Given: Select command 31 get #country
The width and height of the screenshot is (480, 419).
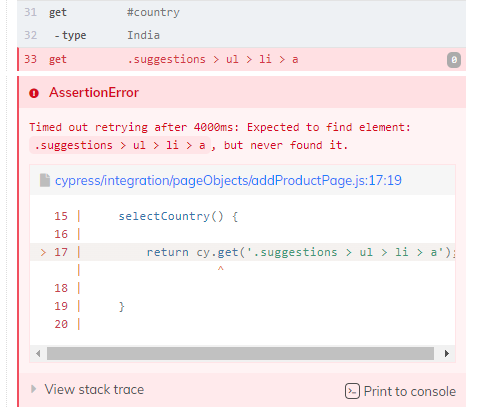Looking at the screenshot, I should pyautogui.click(x=242, y=12).
